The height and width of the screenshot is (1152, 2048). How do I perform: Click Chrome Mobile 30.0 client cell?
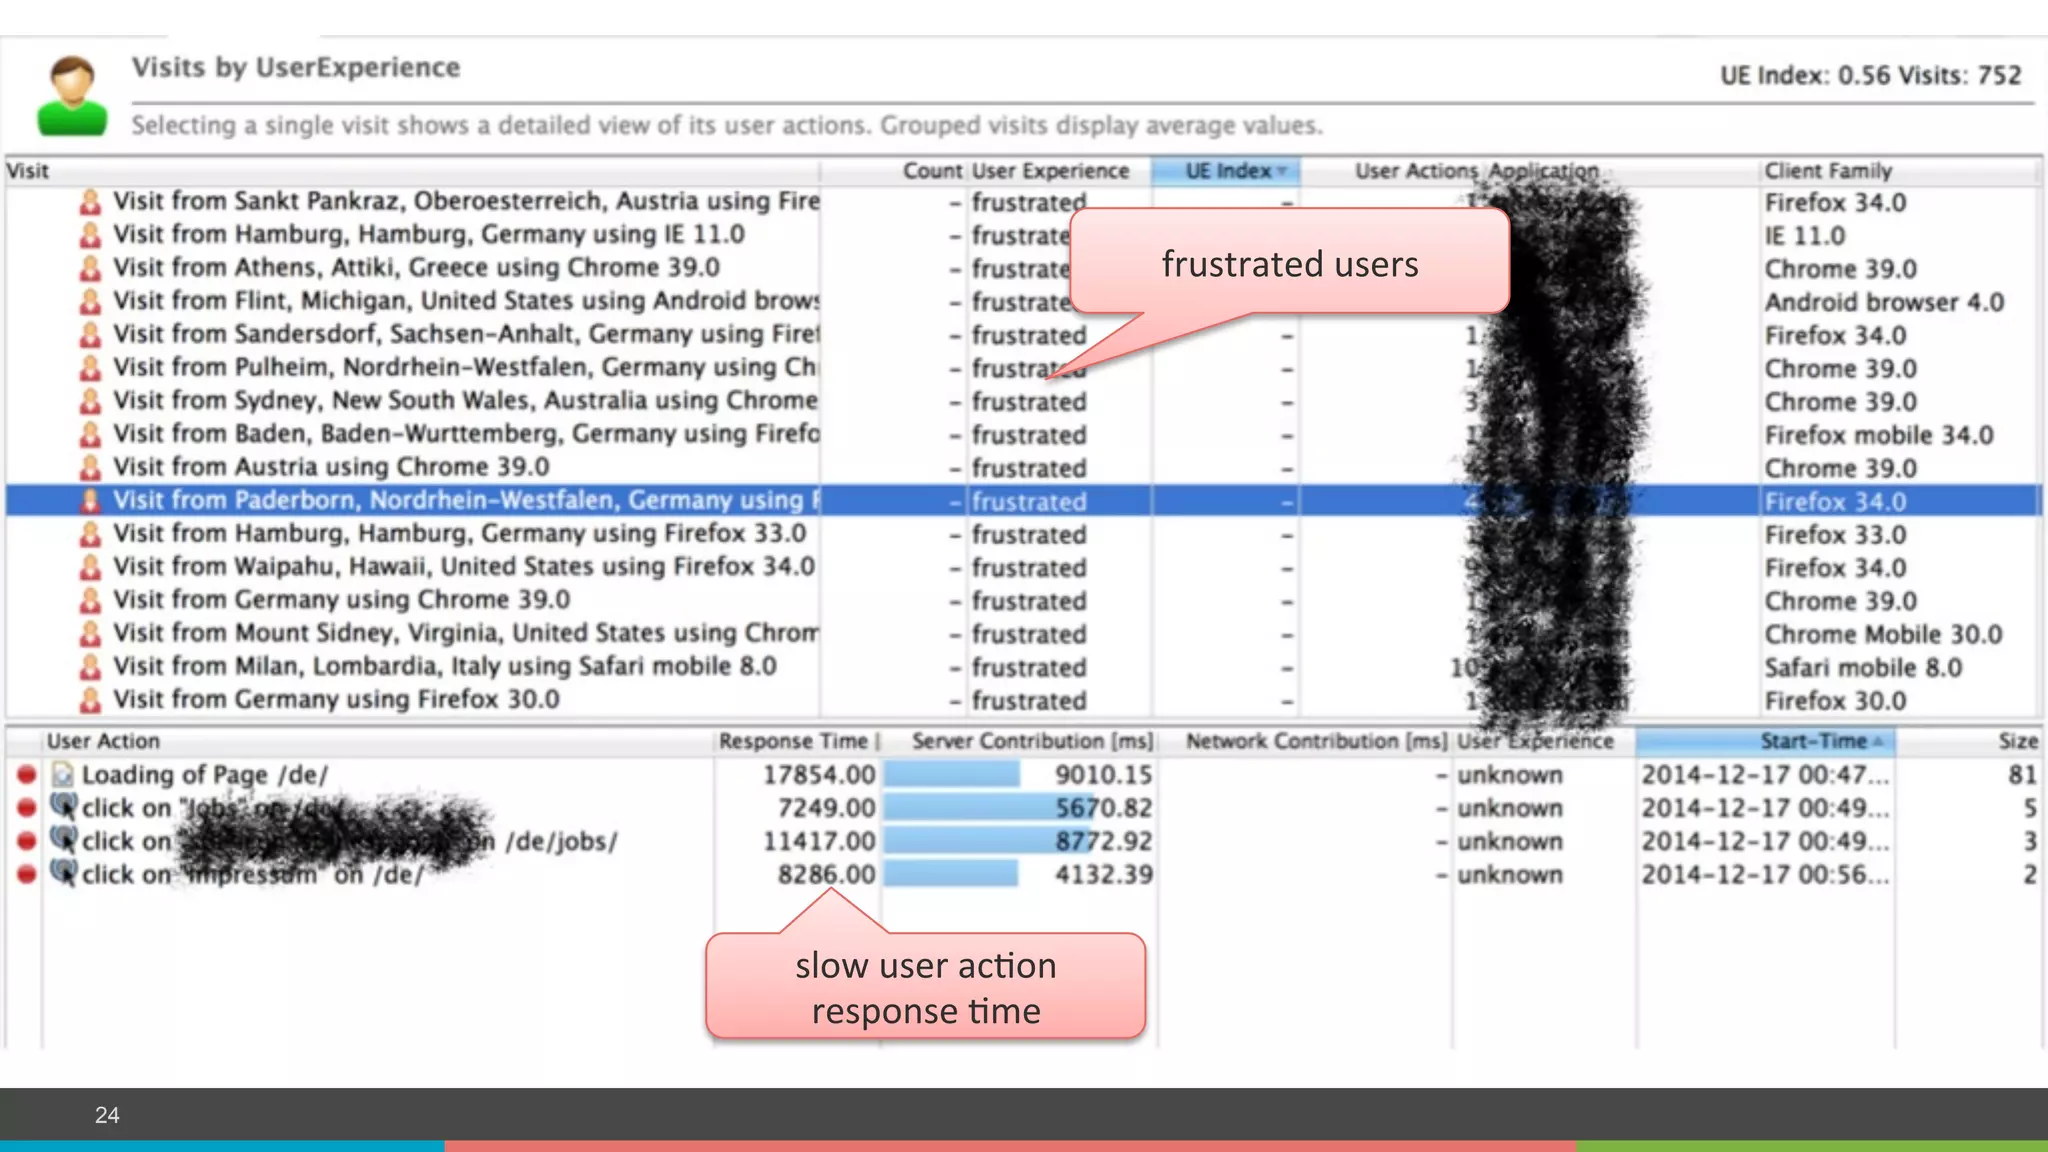1883,634
